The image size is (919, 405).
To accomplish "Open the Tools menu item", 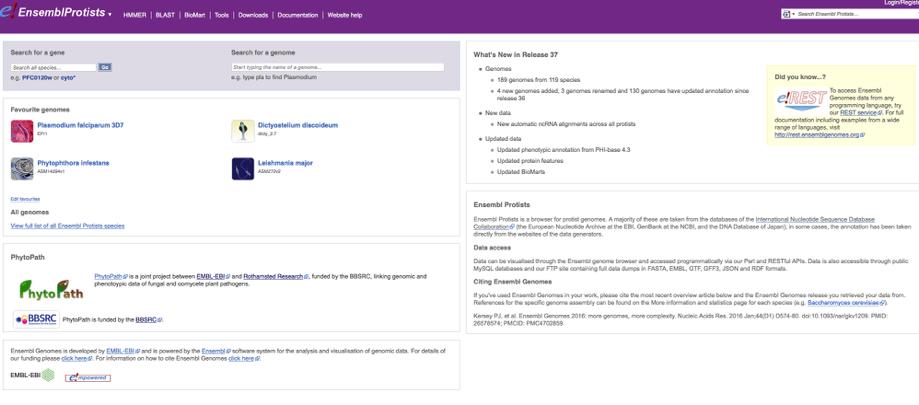I will pos(222,15).
